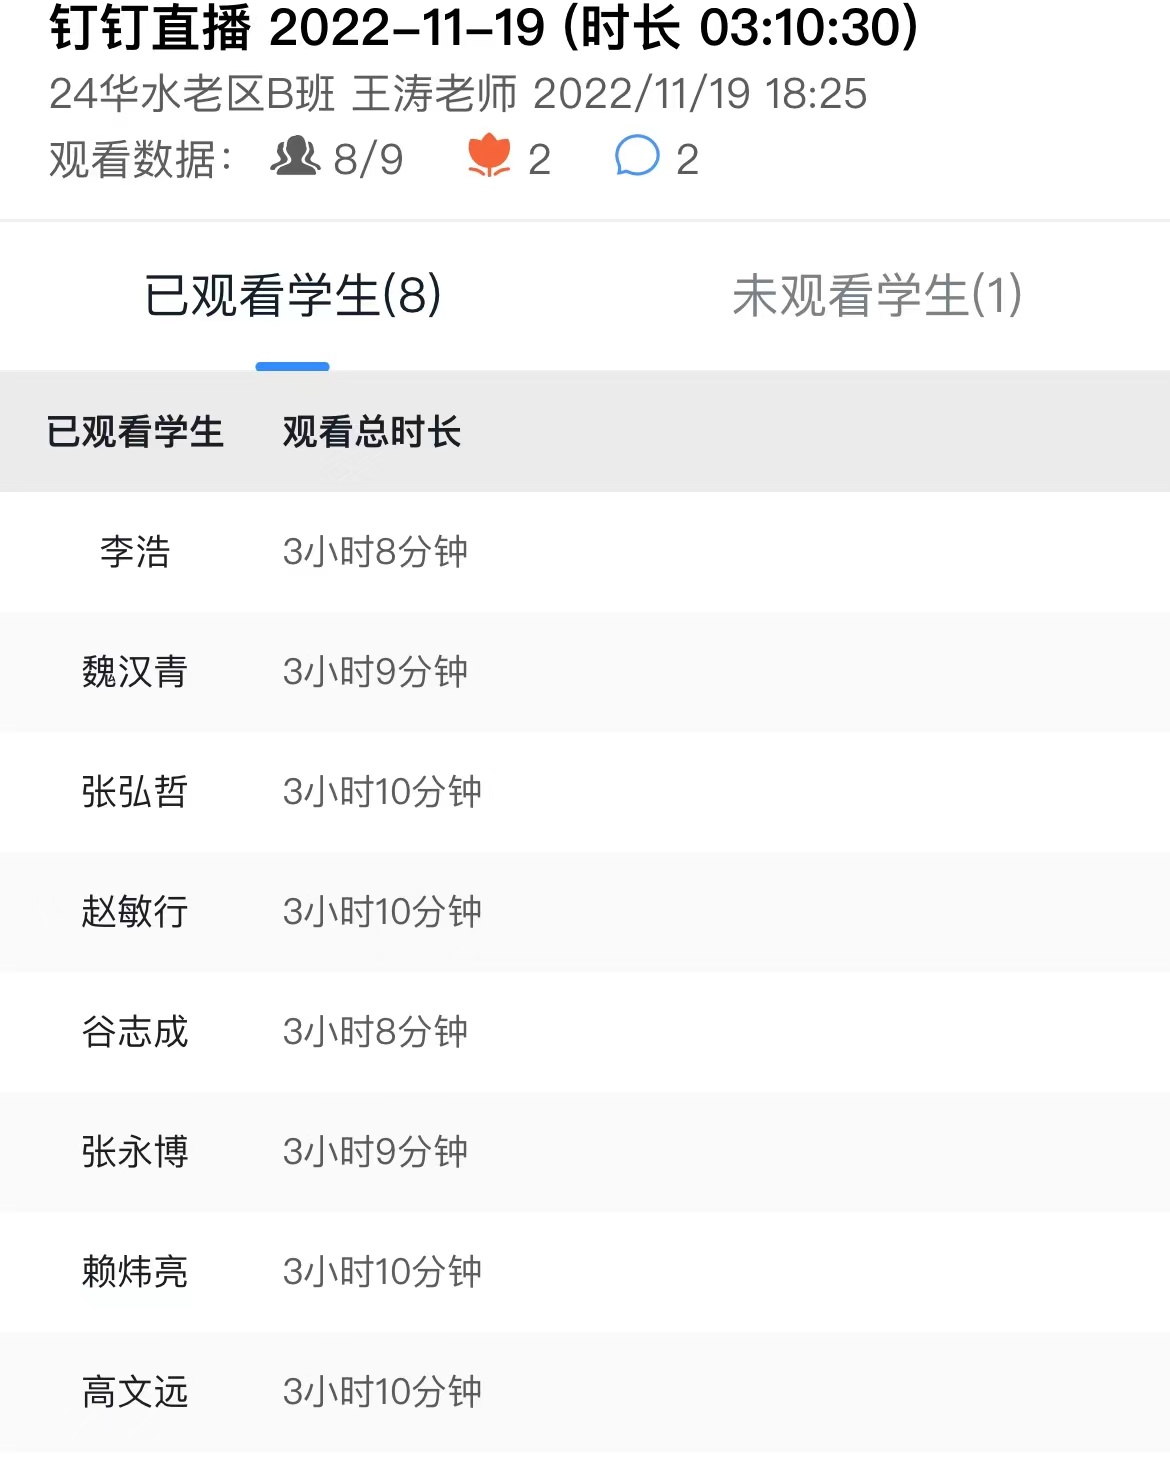Tap the viewers count people icon
1170x1481 pixels.
[x=295, y=157]
